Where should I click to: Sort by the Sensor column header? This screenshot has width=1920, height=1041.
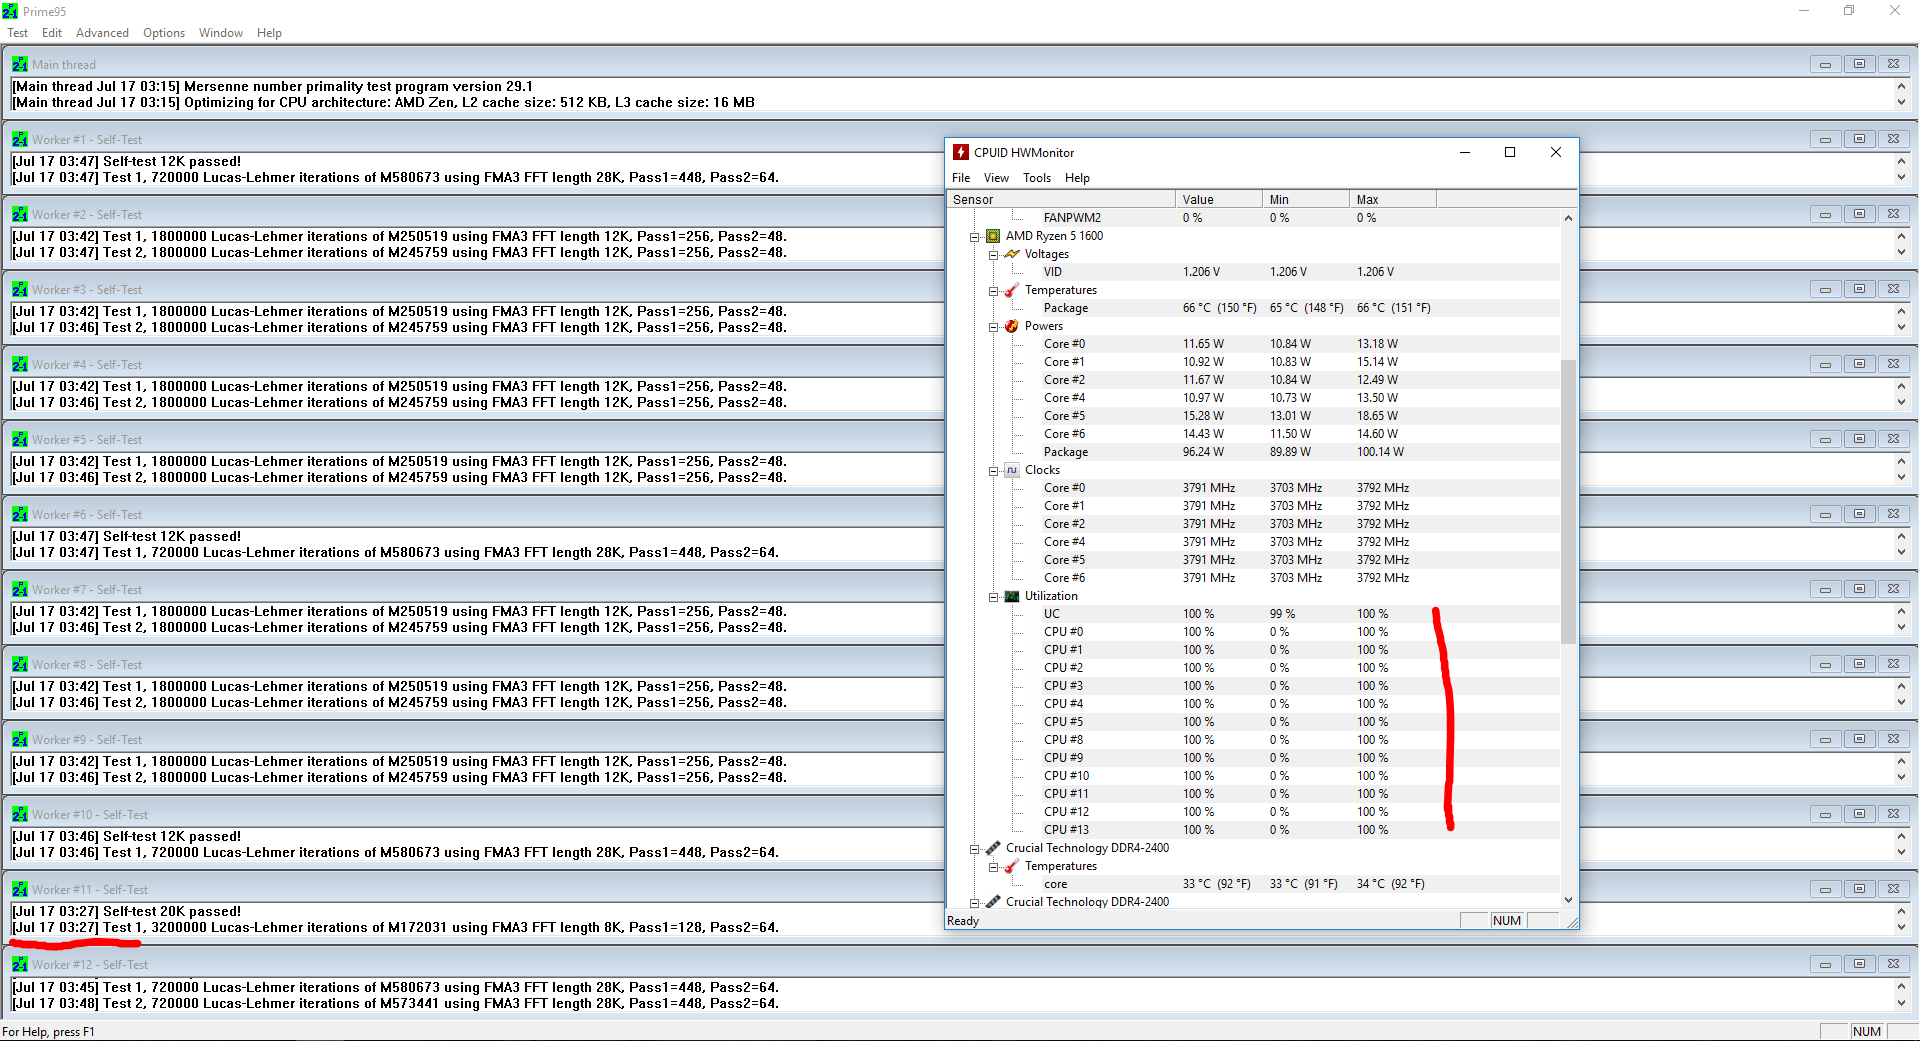pyautogui.click(x=1061, y=199)
